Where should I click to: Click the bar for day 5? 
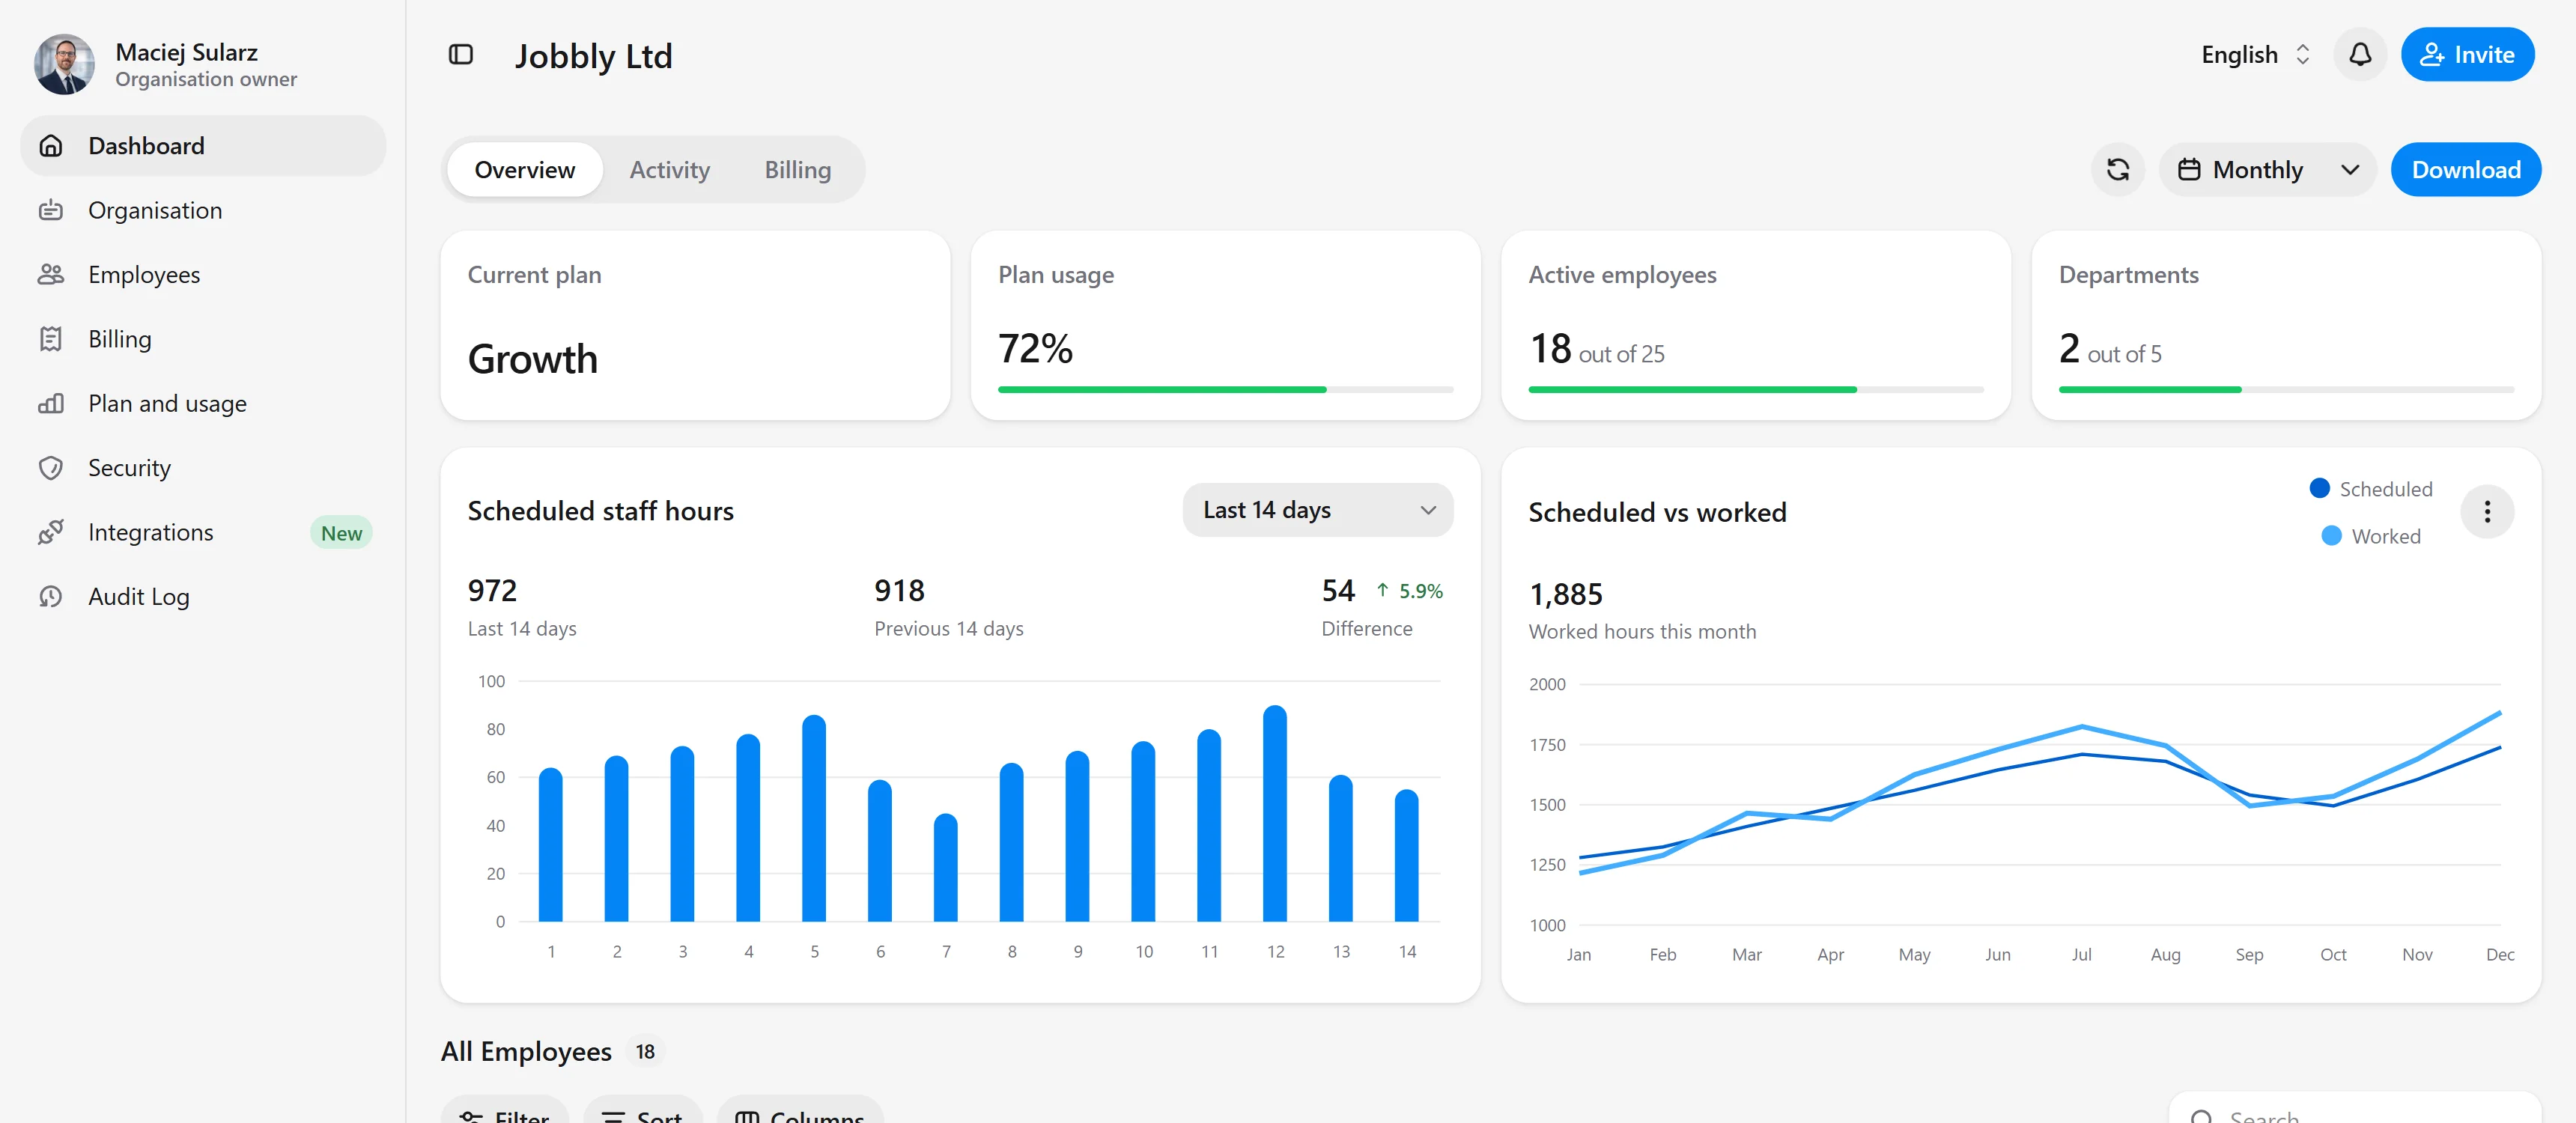coord(814,818)
